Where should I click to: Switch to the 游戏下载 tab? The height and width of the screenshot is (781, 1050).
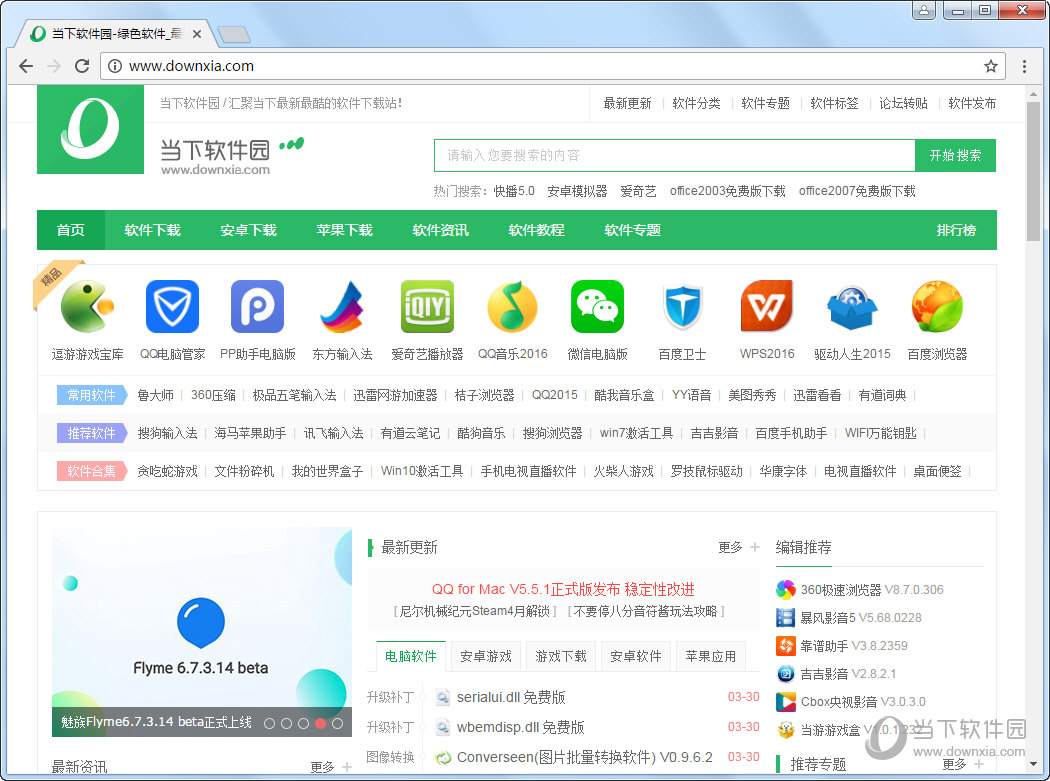point(561,656)
